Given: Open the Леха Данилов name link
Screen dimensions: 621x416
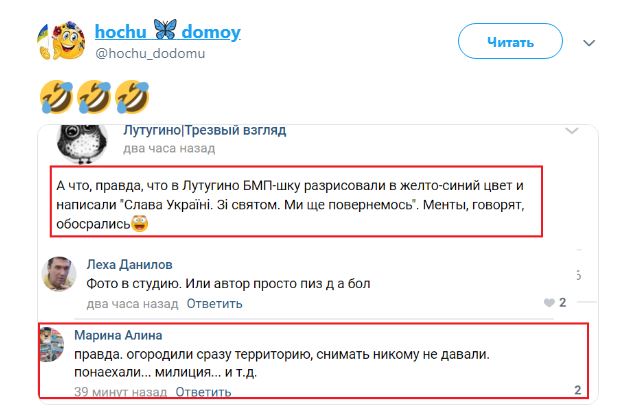Looking at the screenshot, I should click(129, 264).
